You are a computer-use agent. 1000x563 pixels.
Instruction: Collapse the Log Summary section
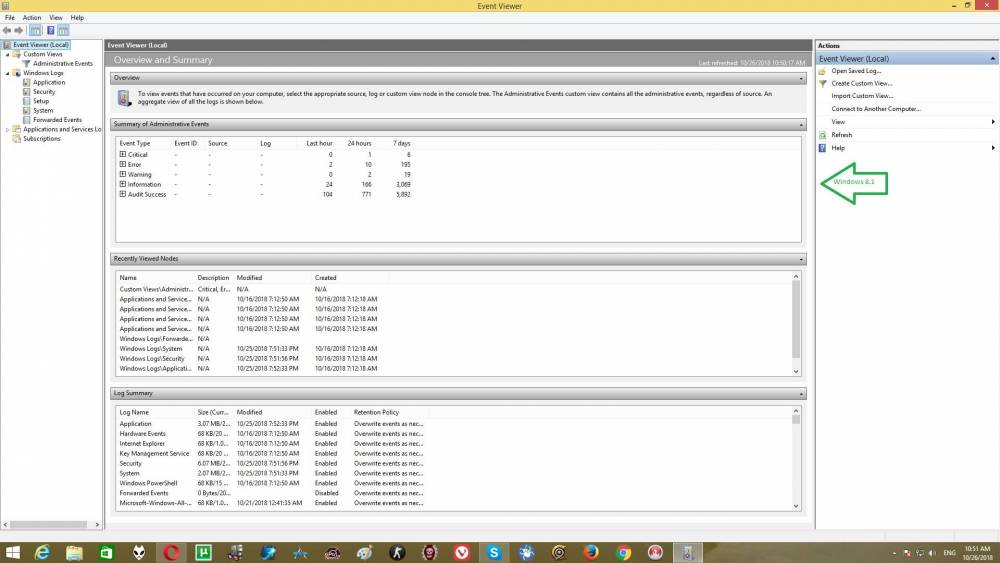pos(801,394)
